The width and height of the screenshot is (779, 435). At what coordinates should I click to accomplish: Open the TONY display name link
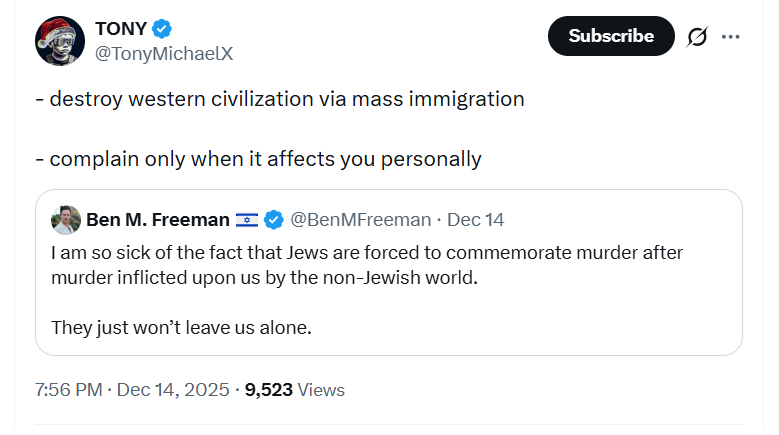point(119,28)
